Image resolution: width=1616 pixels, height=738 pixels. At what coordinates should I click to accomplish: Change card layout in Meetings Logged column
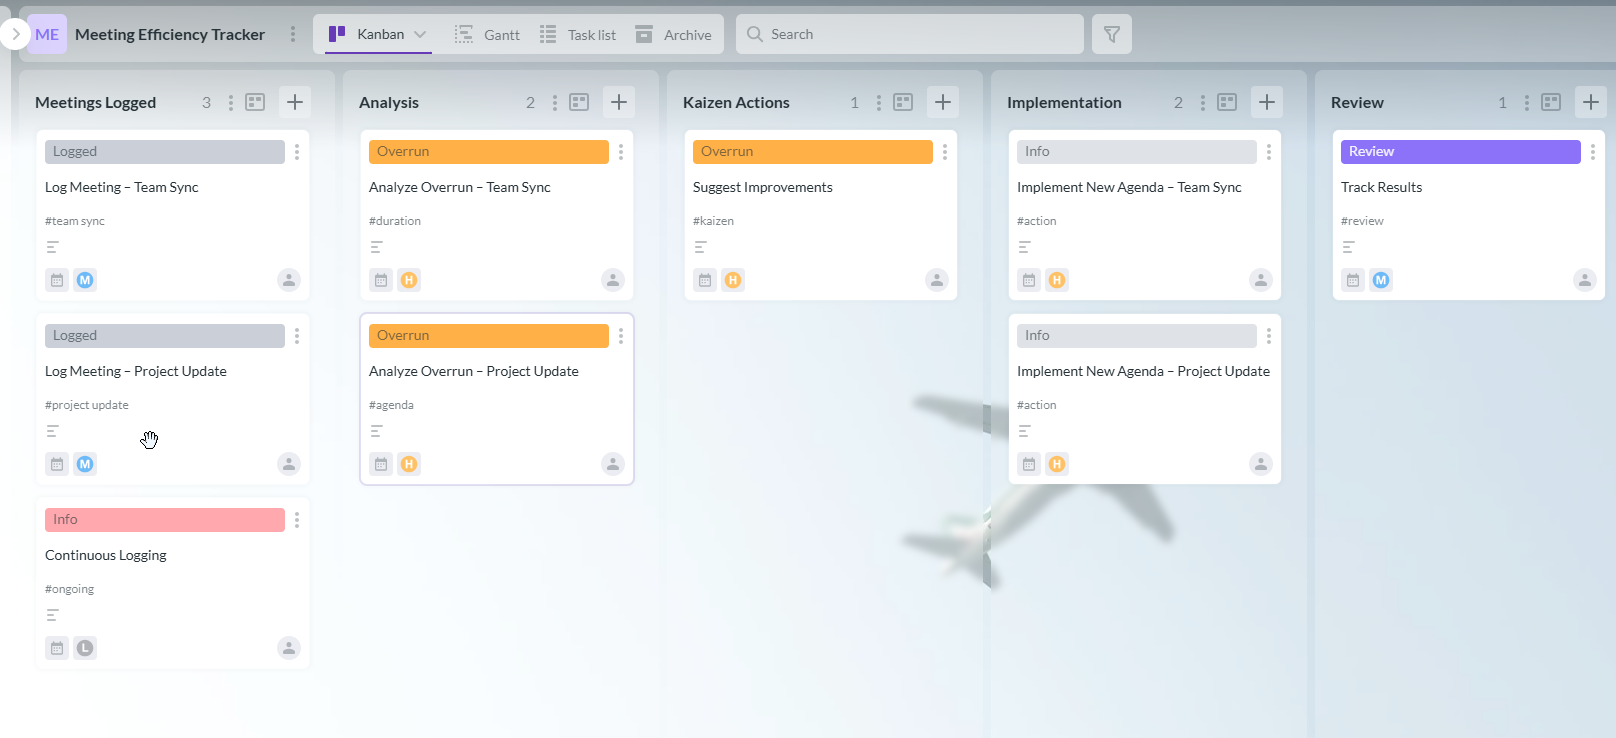[255, 102]
